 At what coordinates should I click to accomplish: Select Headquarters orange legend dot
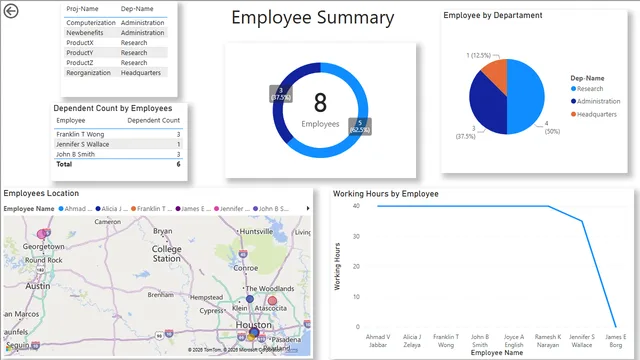click(x=573, y=114)
